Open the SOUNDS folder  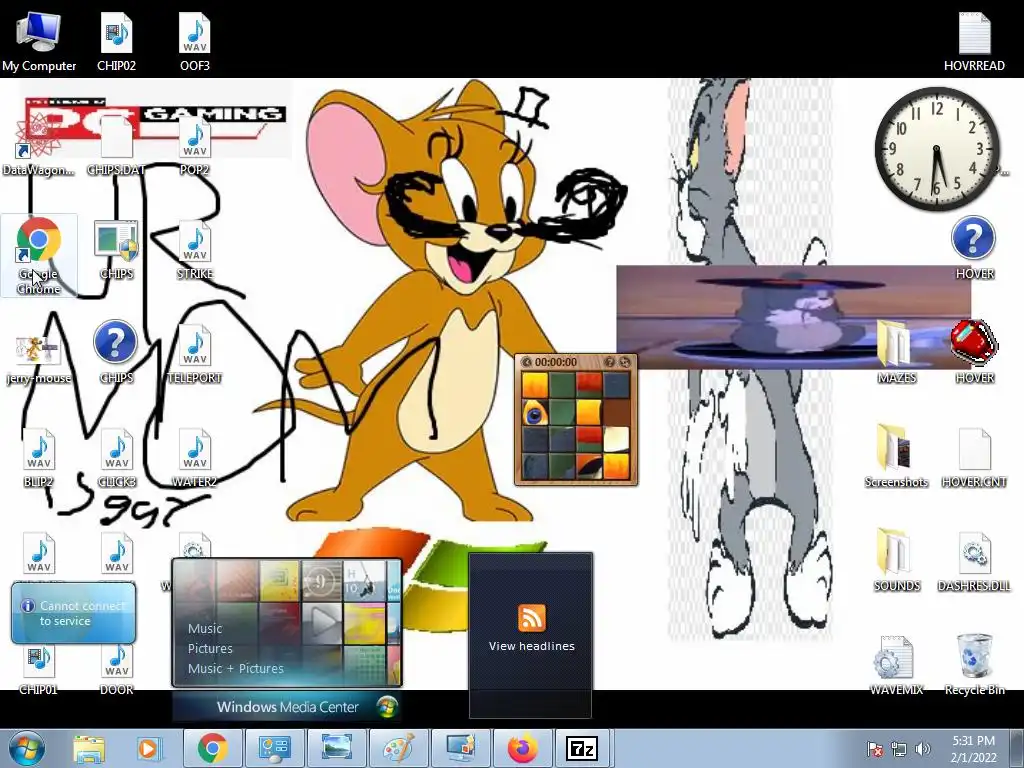896,560
